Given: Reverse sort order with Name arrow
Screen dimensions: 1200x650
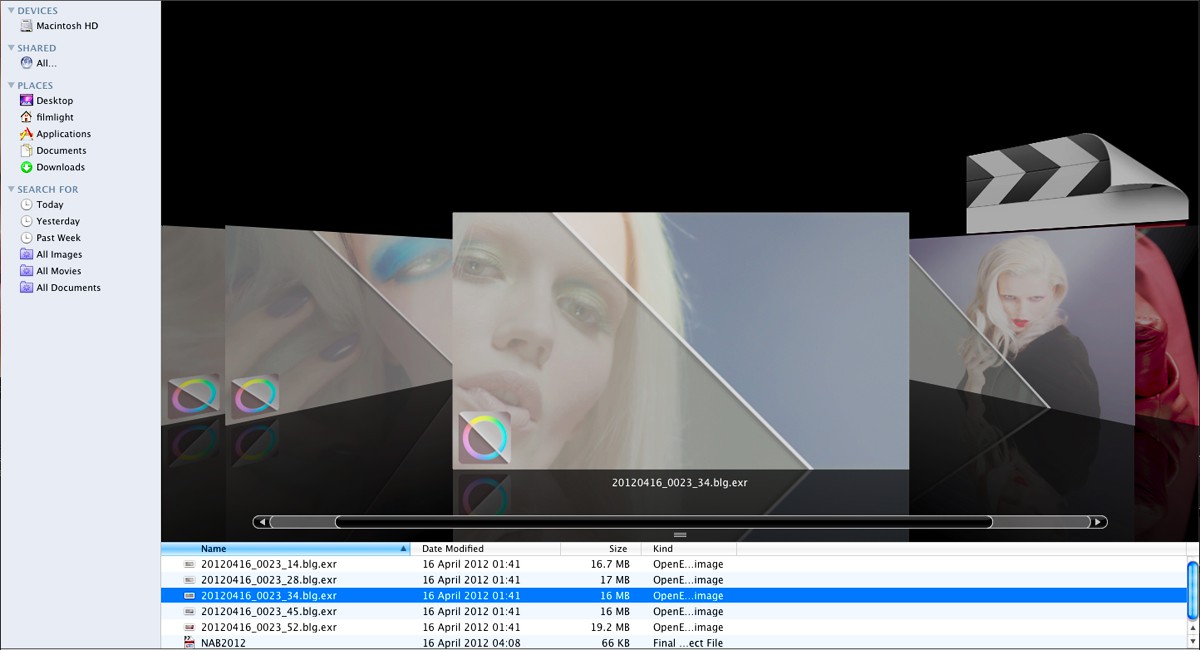Looking at the screenshot, I should (403, 549).
